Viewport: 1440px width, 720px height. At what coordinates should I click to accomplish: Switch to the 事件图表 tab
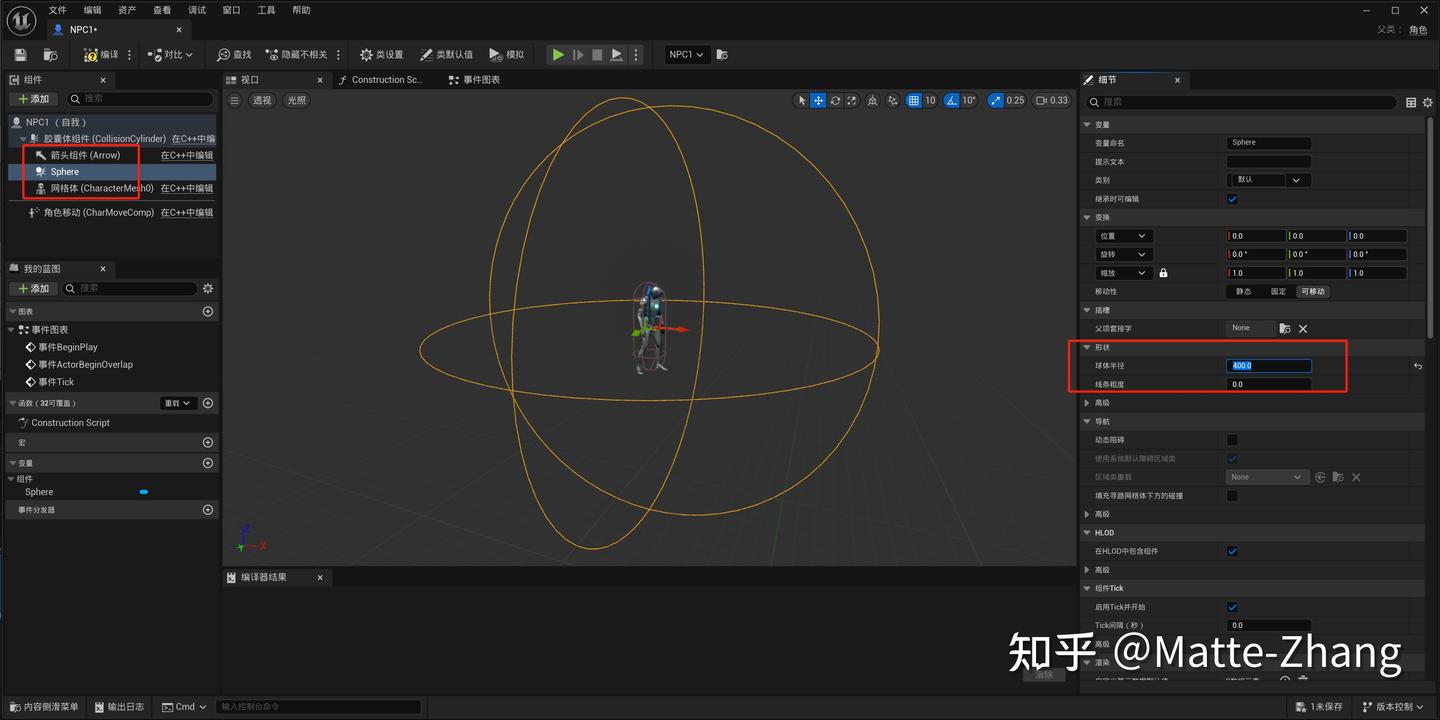tap(473, 79)
